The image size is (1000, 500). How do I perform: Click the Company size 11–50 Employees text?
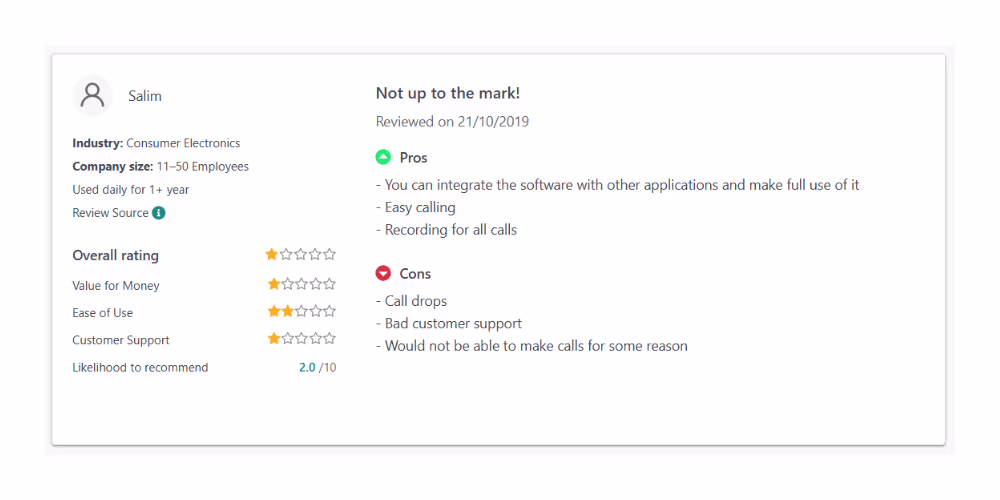160,166
